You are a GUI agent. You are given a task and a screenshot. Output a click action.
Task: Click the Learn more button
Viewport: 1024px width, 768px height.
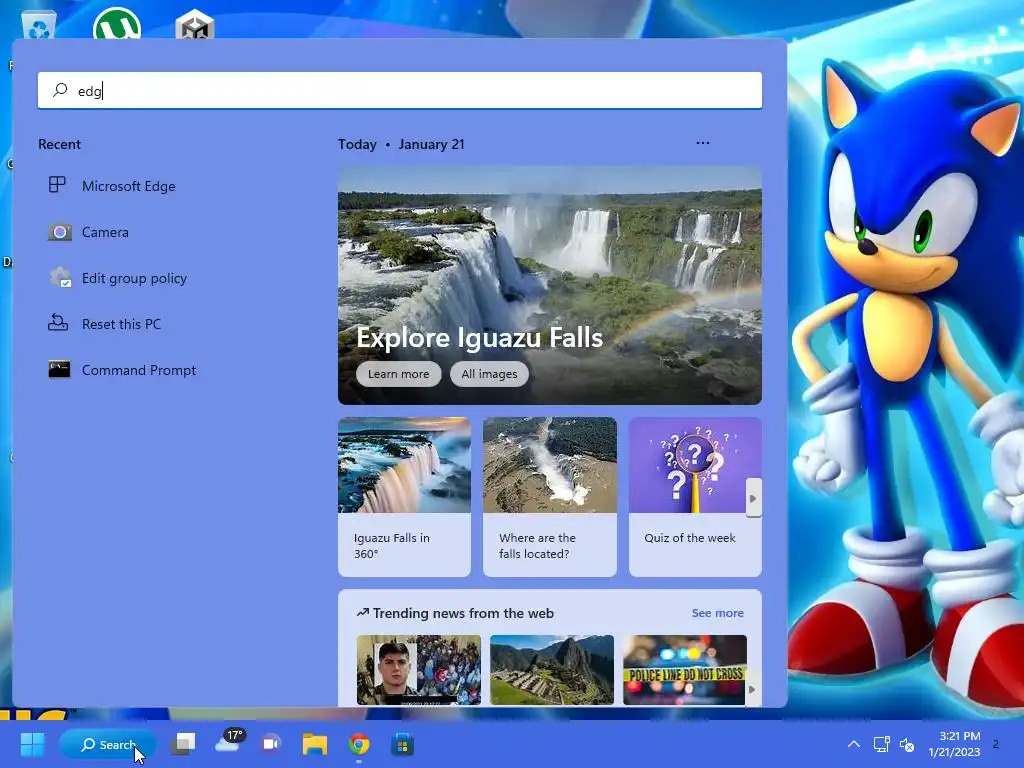click(x=398, y=374)
